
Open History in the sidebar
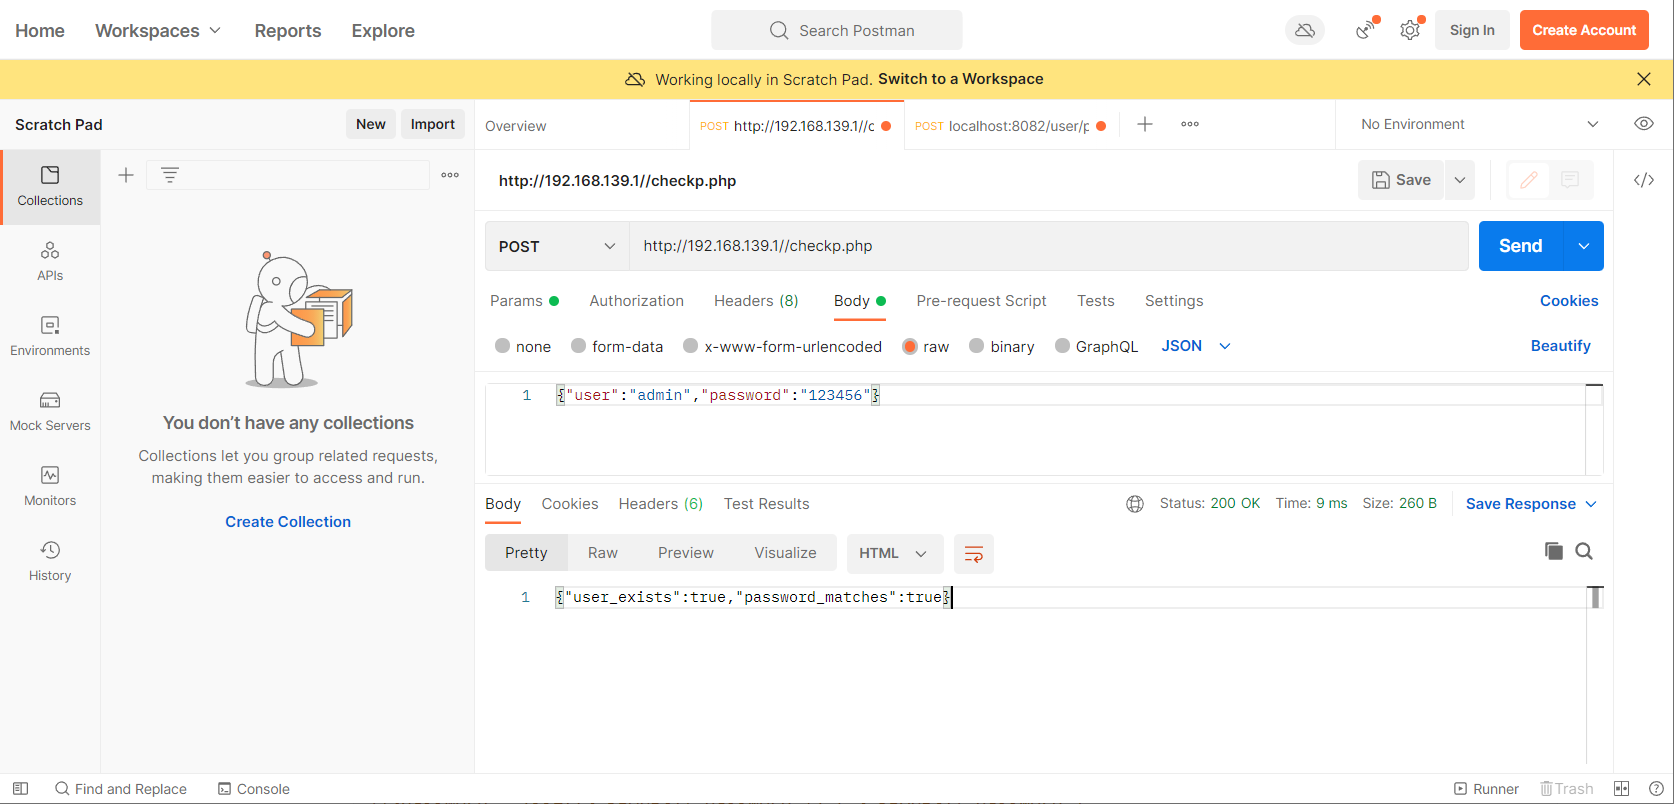click(x=50, y=561)
